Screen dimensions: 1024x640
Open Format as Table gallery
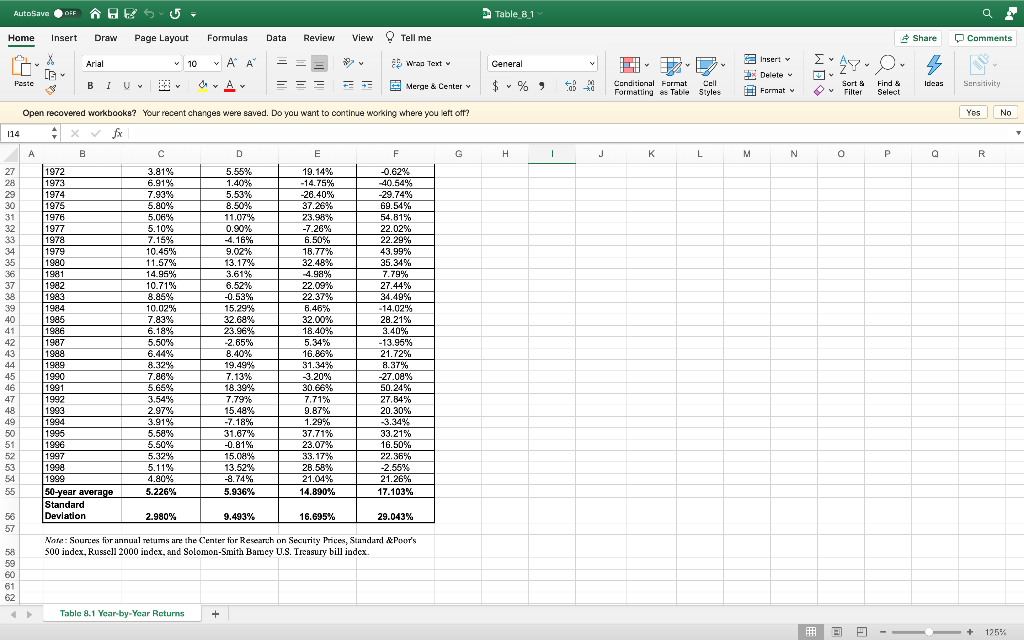[674, 76]
